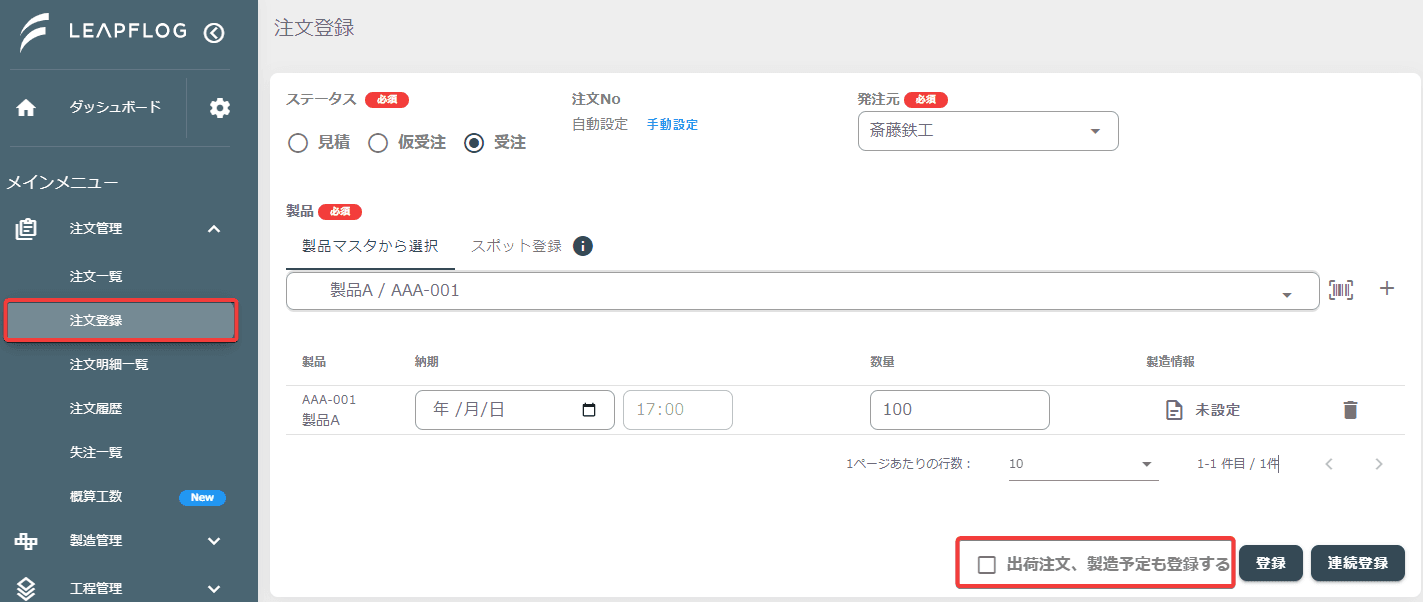Screen dimensions: 1423x602
Task: Open 注文登録 in the sidebar
Action: pyautogui.click(x=121, y=321)
